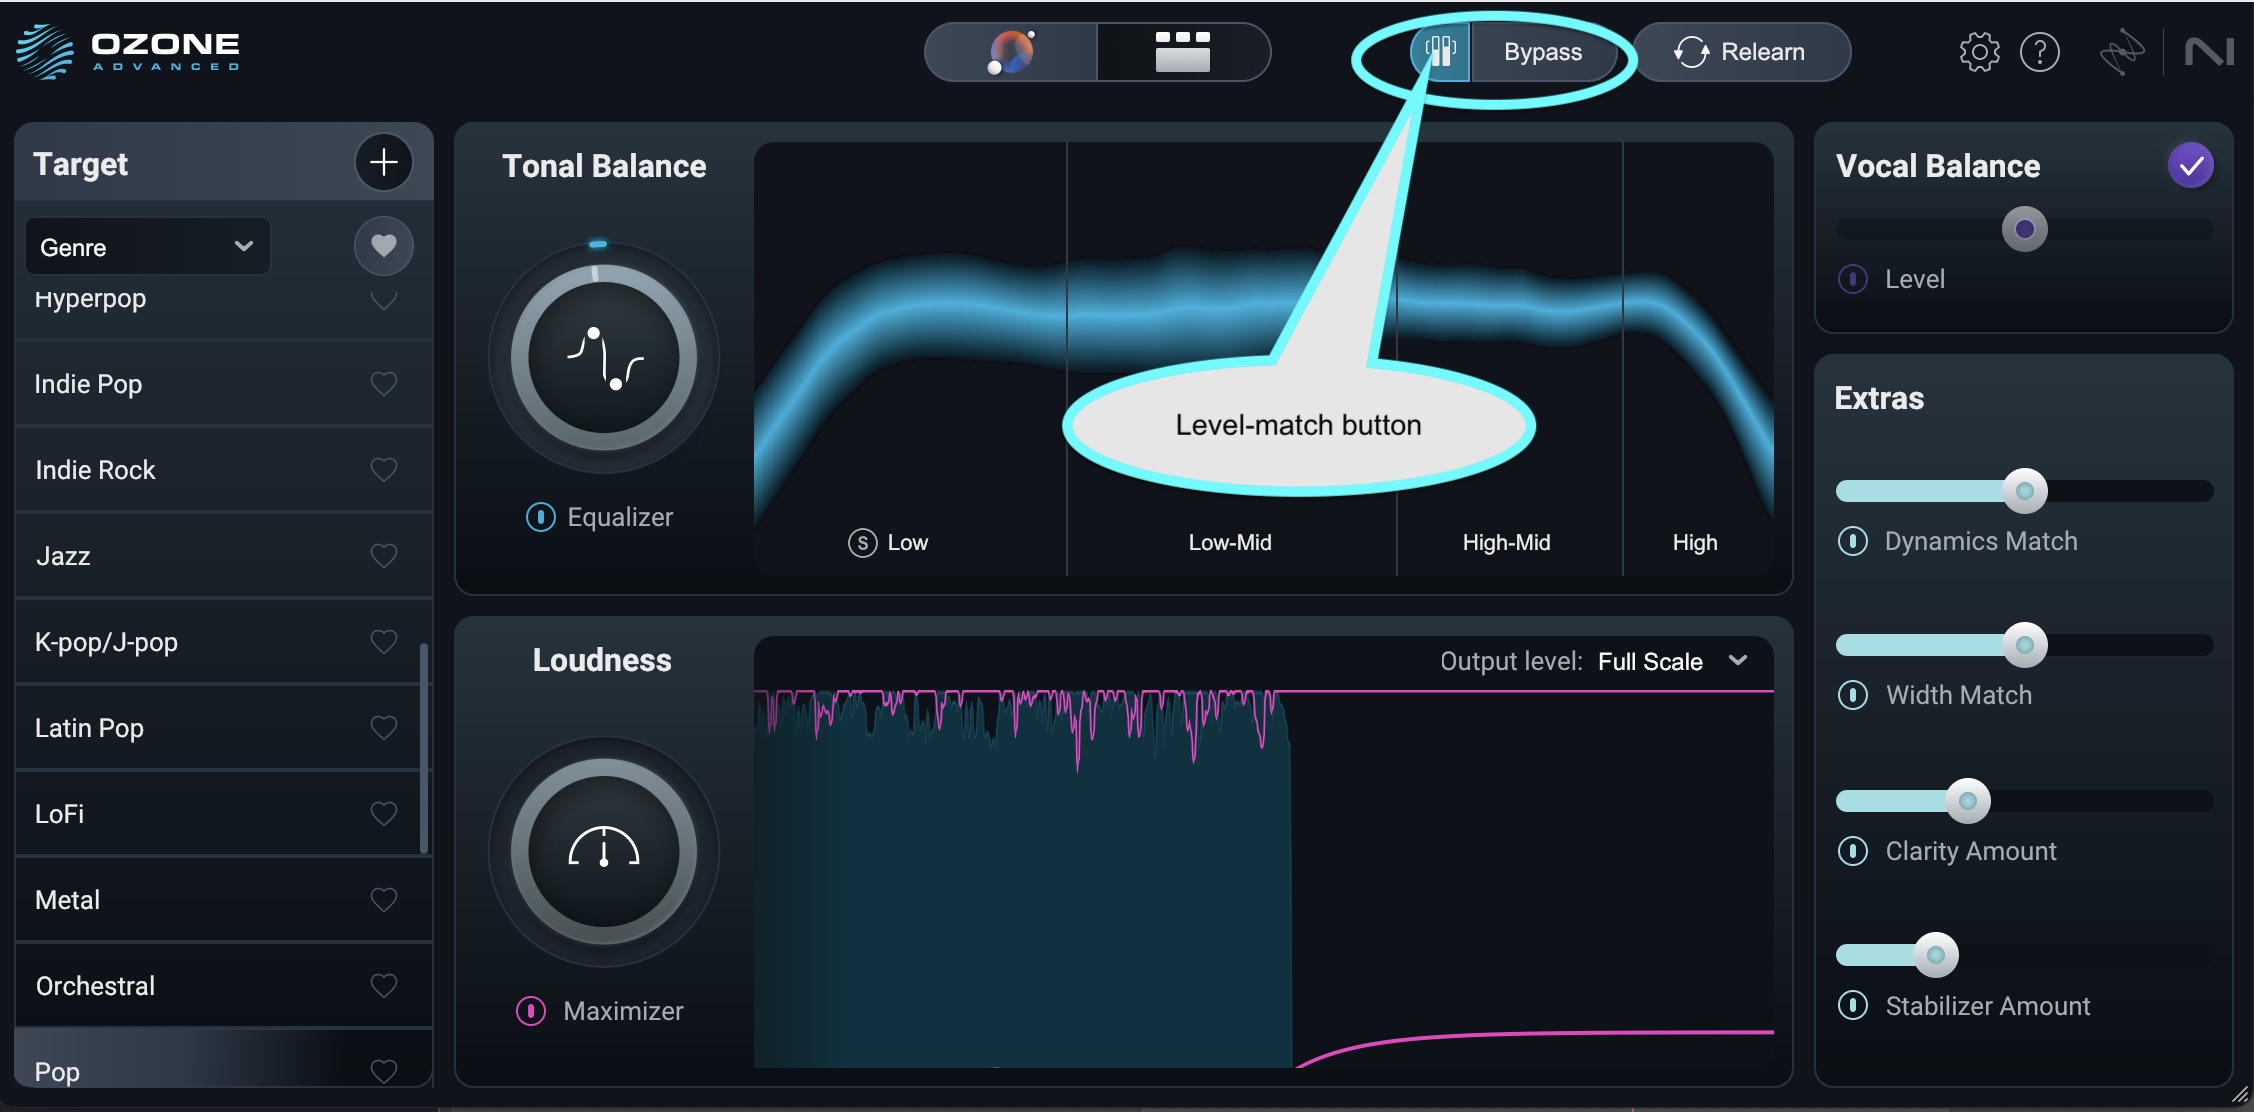Click the Maximizer amount knob
The width and height of the screenshot is (2254, 1112).
point(603,852)
